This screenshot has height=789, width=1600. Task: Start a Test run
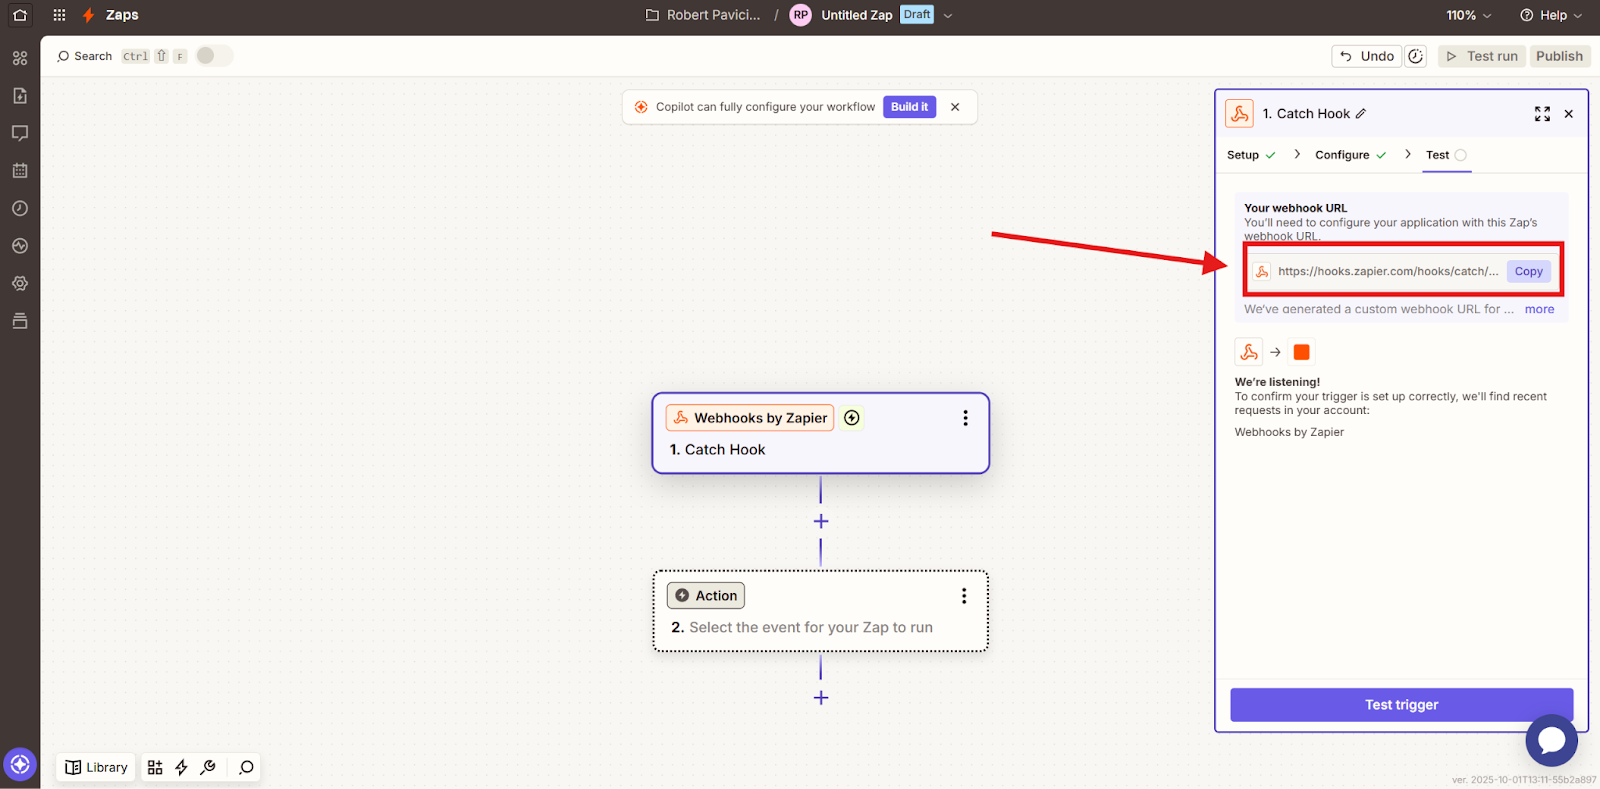pos(1482,56)
